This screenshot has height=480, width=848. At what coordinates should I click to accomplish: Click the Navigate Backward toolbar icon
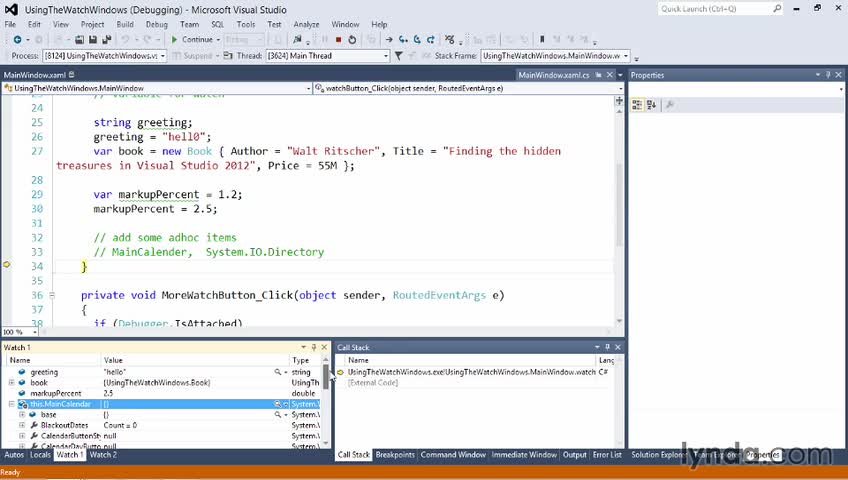[x=17, y=39]
